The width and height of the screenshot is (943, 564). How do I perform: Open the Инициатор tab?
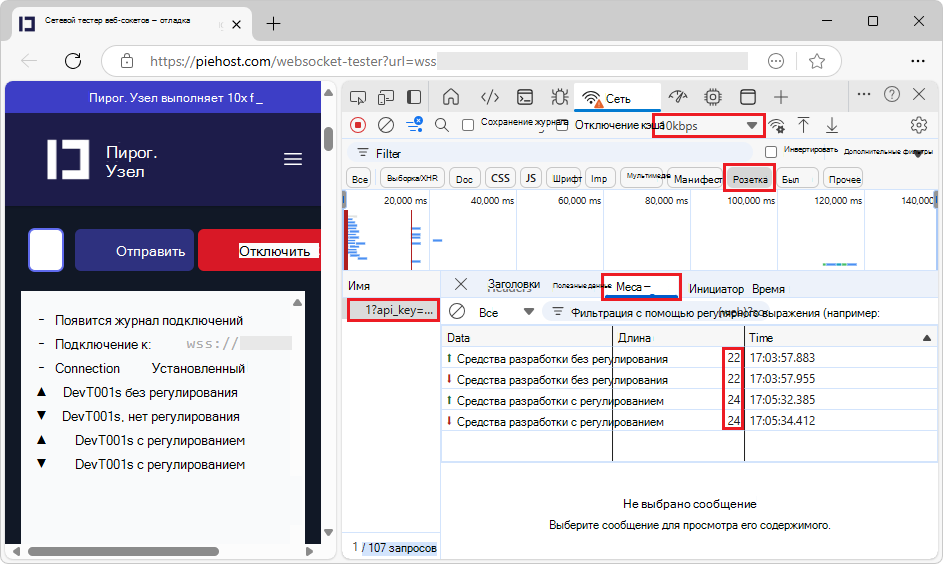716,289
